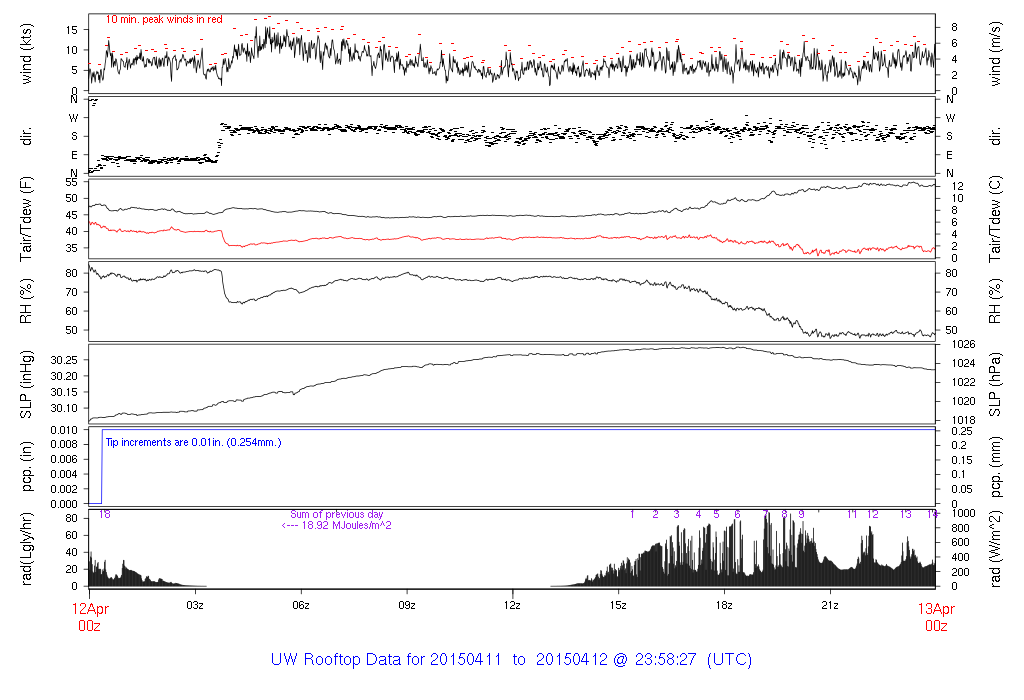Click the '30.25' pressure tick value

64,360
